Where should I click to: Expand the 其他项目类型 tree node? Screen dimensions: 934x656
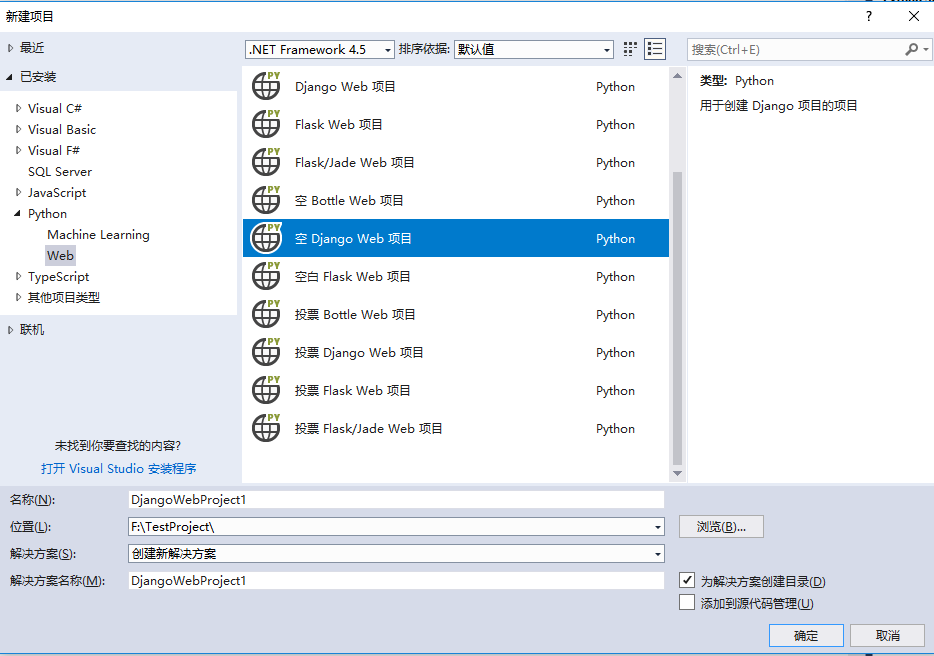[x=18, y=297]
